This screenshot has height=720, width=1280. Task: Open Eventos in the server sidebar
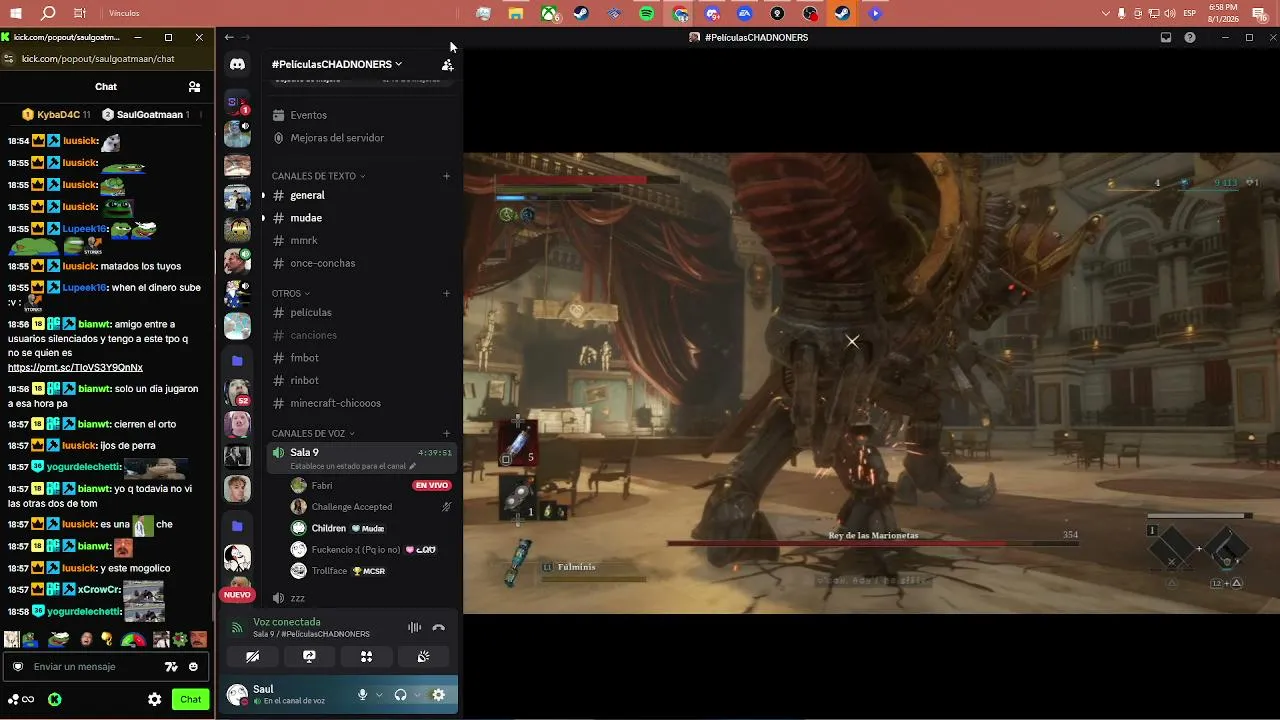362,115
